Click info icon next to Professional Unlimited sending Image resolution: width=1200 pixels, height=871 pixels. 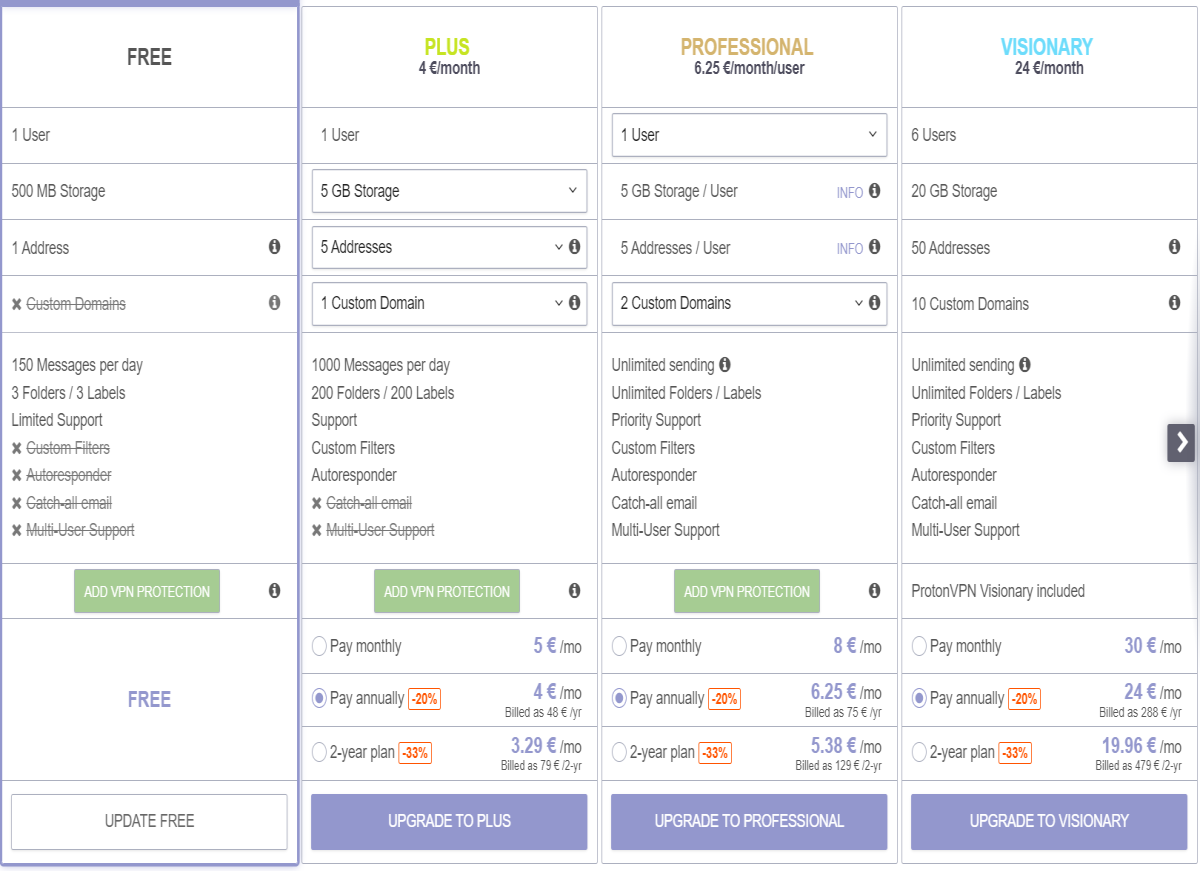click(724, 365)
